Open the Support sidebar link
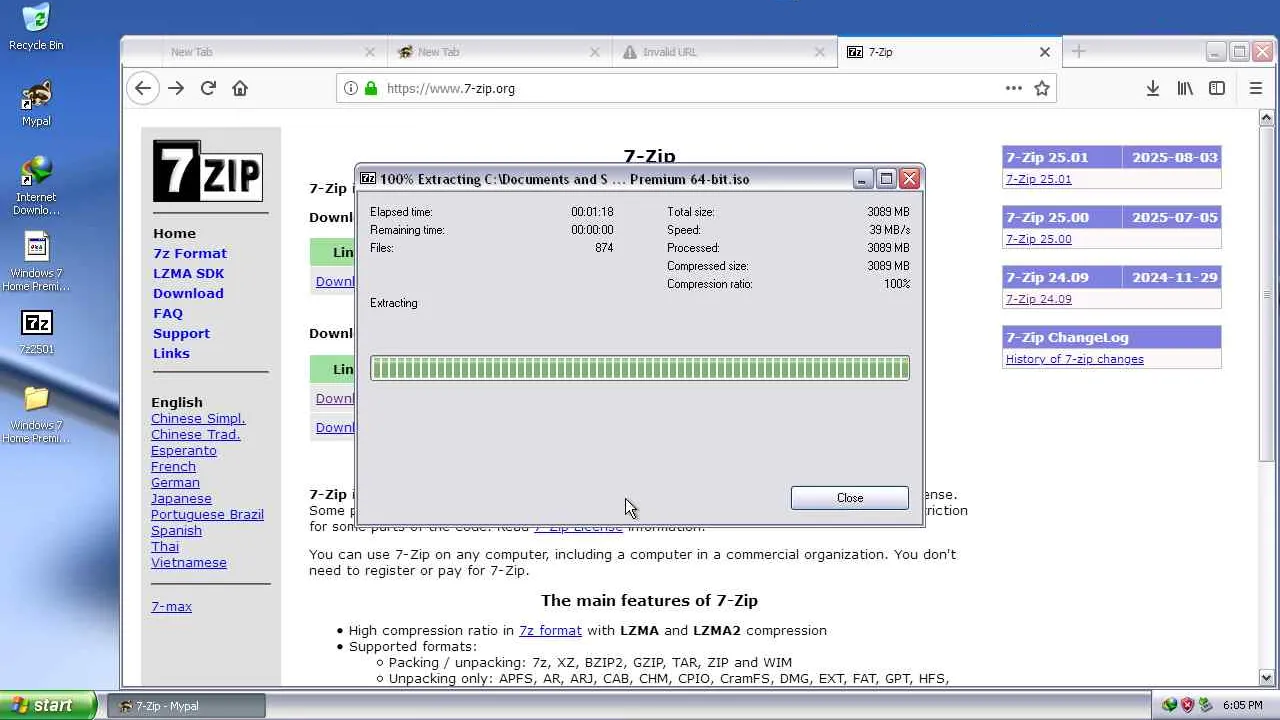Image resolution: width=1280 pixels, height=720 pixels. click(181, 333)
